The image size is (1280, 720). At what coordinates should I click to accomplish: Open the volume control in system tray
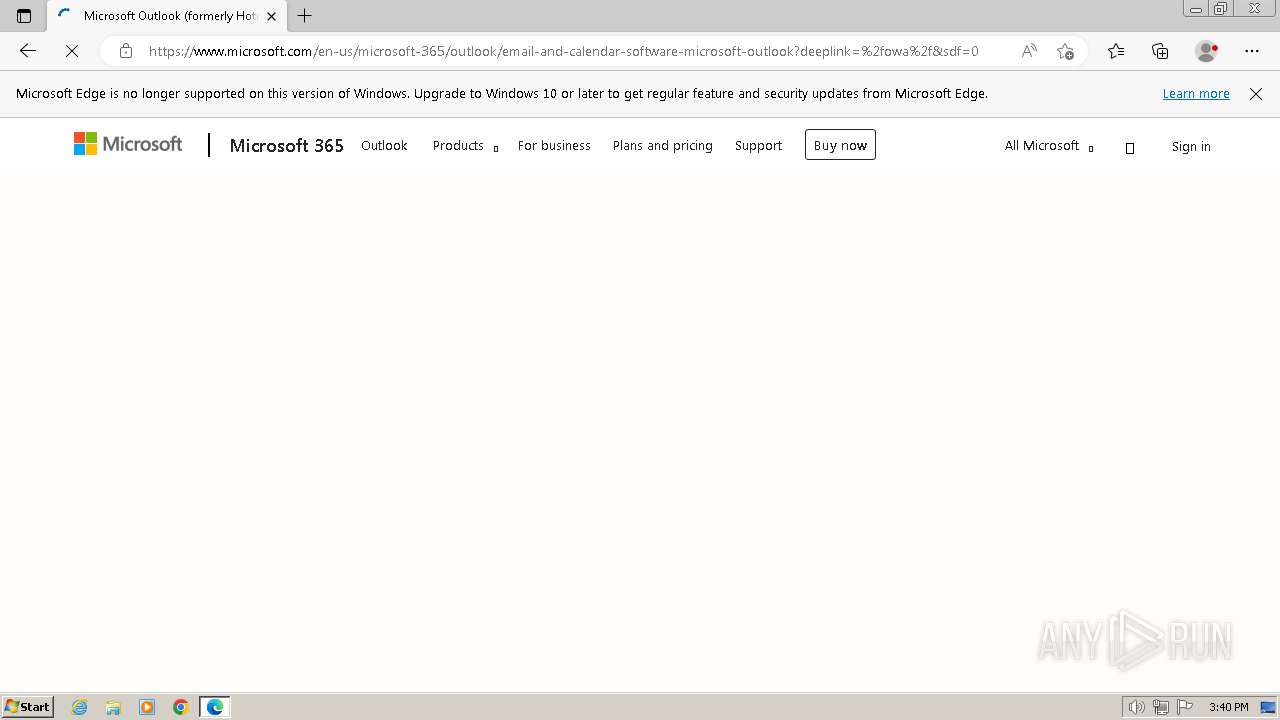1136,707
